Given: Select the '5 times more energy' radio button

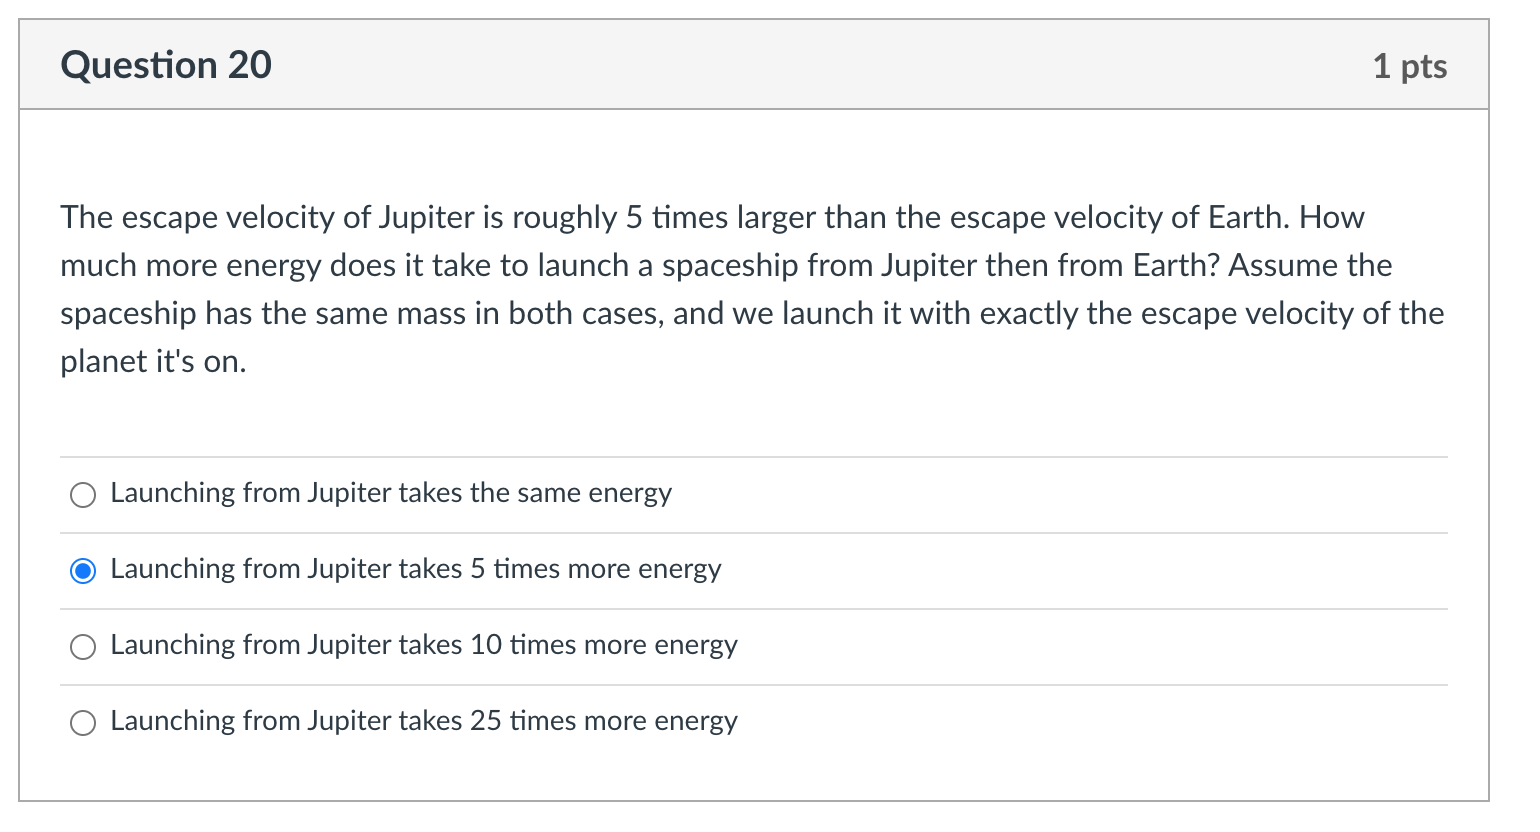Looking at the screenshot, I should (83, 571).
